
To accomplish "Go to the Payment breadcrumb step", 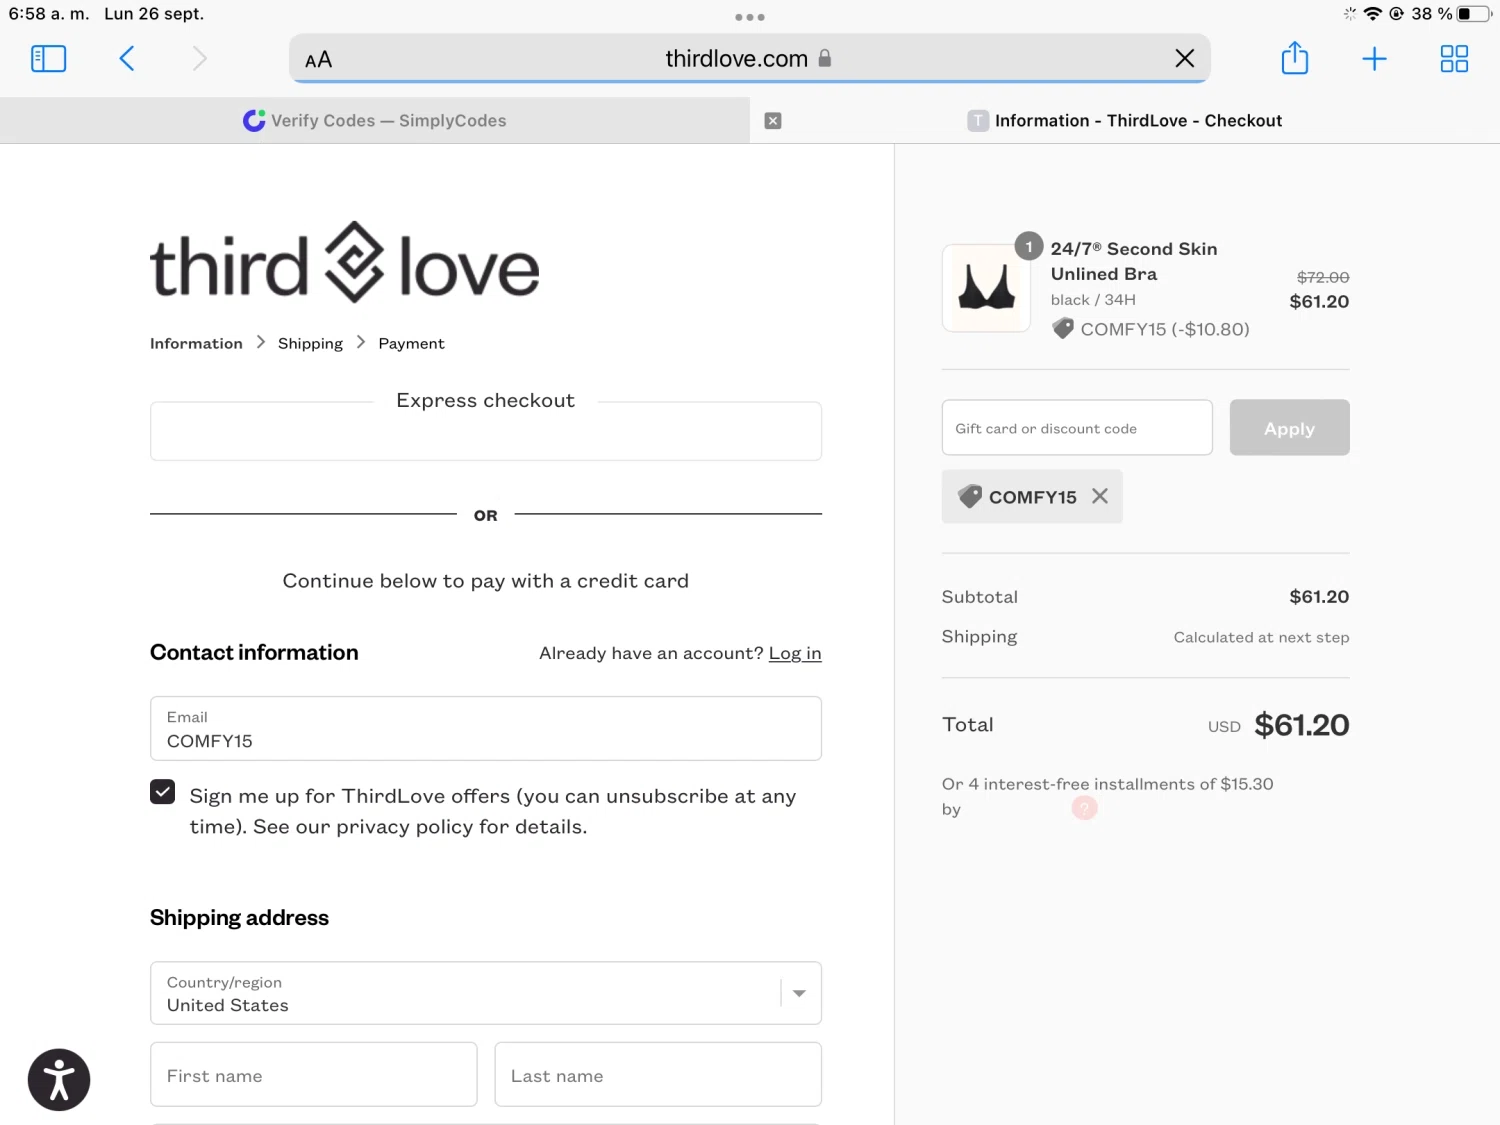I will click(411, 343).
